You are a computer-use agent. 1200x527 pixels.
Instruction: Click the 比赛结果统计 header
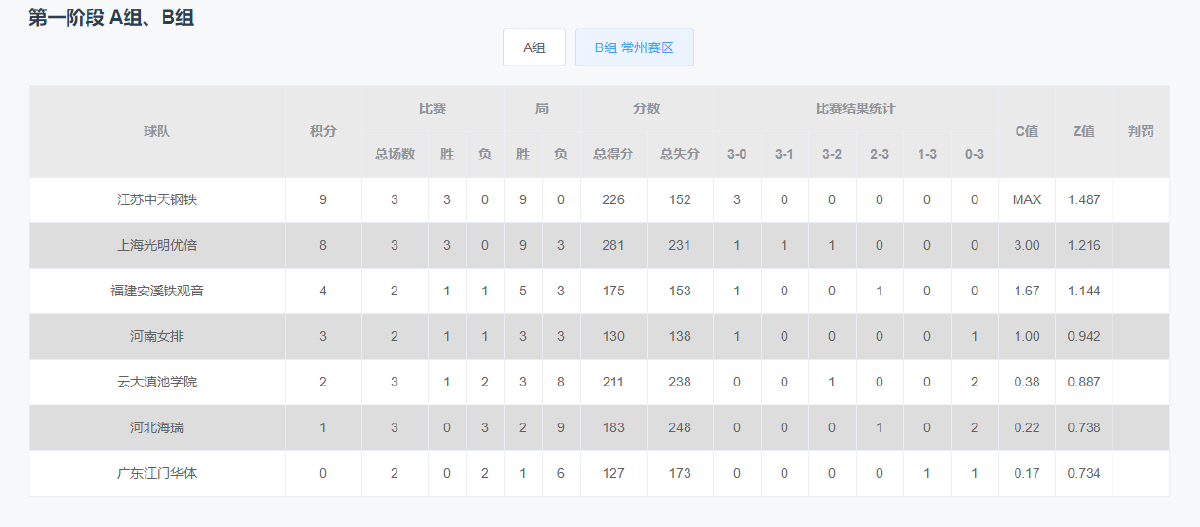(x=855, y=109)
